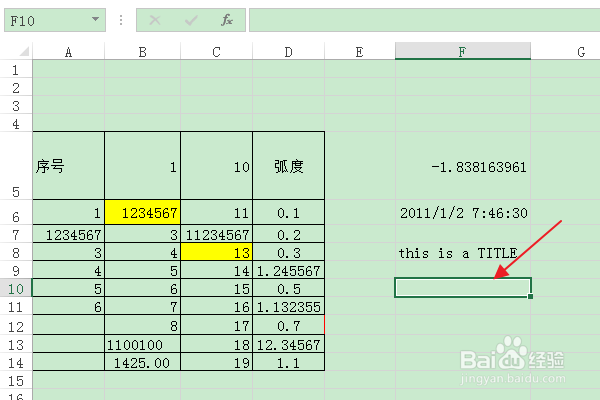The height and width of the screenshot is (400, 600).
Task: Click cell with date 2011/1/2 7:46:30
Action: coord(463,212)
